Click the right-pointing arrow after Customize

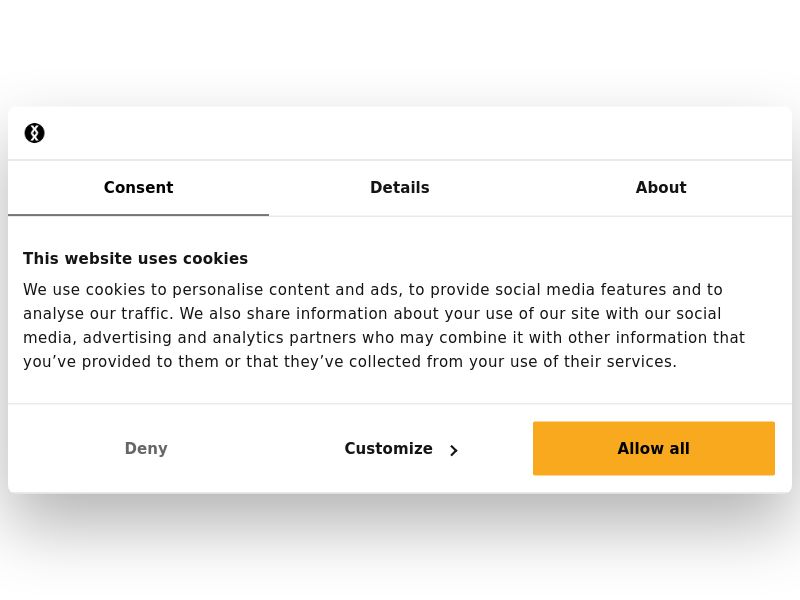pyautogui.click(x=453, y=450)
